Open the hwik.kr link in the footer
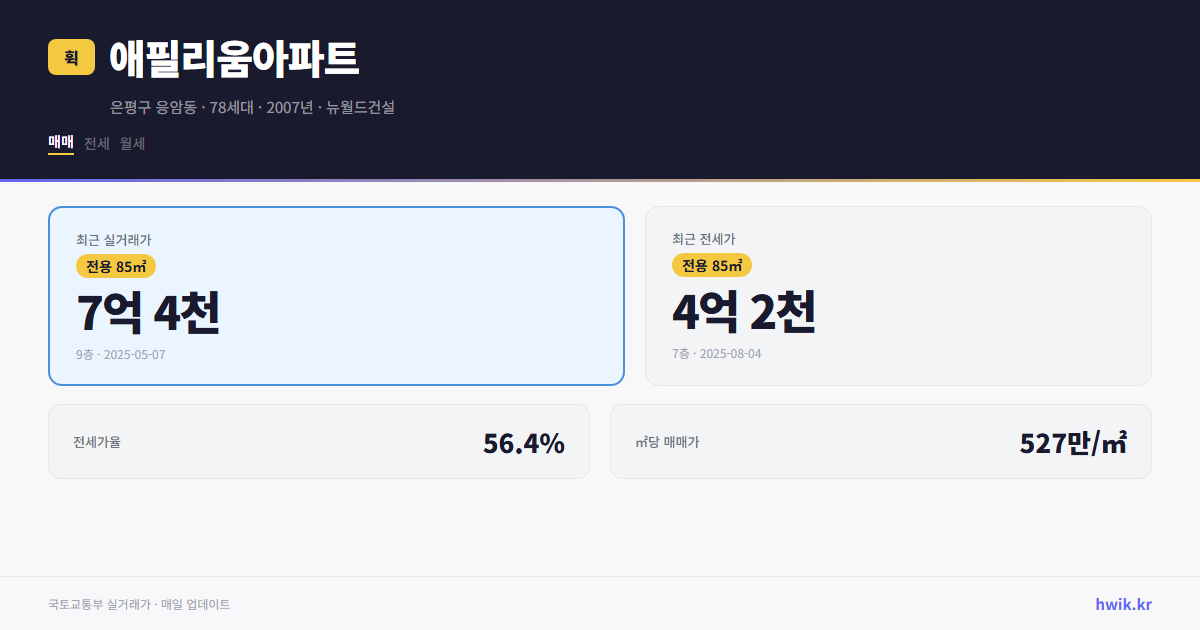The height and width of the screenshot is (630, 1200). (1121, 603)
